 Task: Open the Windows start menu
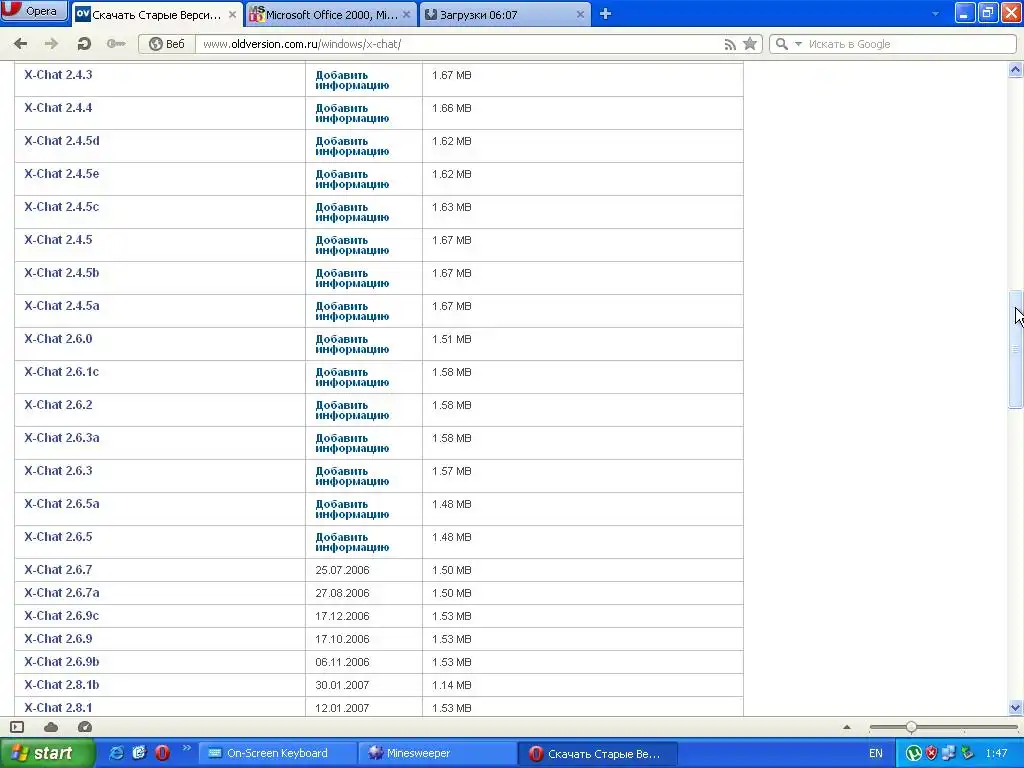click(47, 753)
